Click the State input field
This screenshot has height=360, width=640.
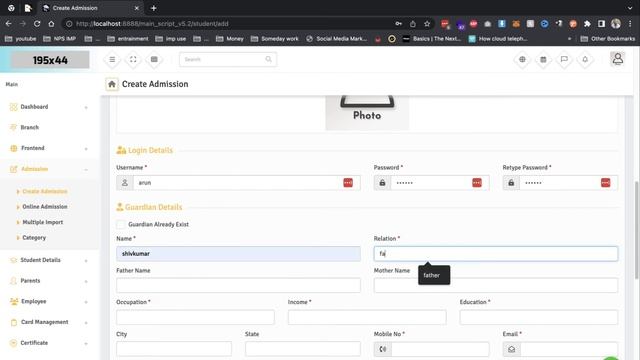pyautogui.click(x=303, y=349)
